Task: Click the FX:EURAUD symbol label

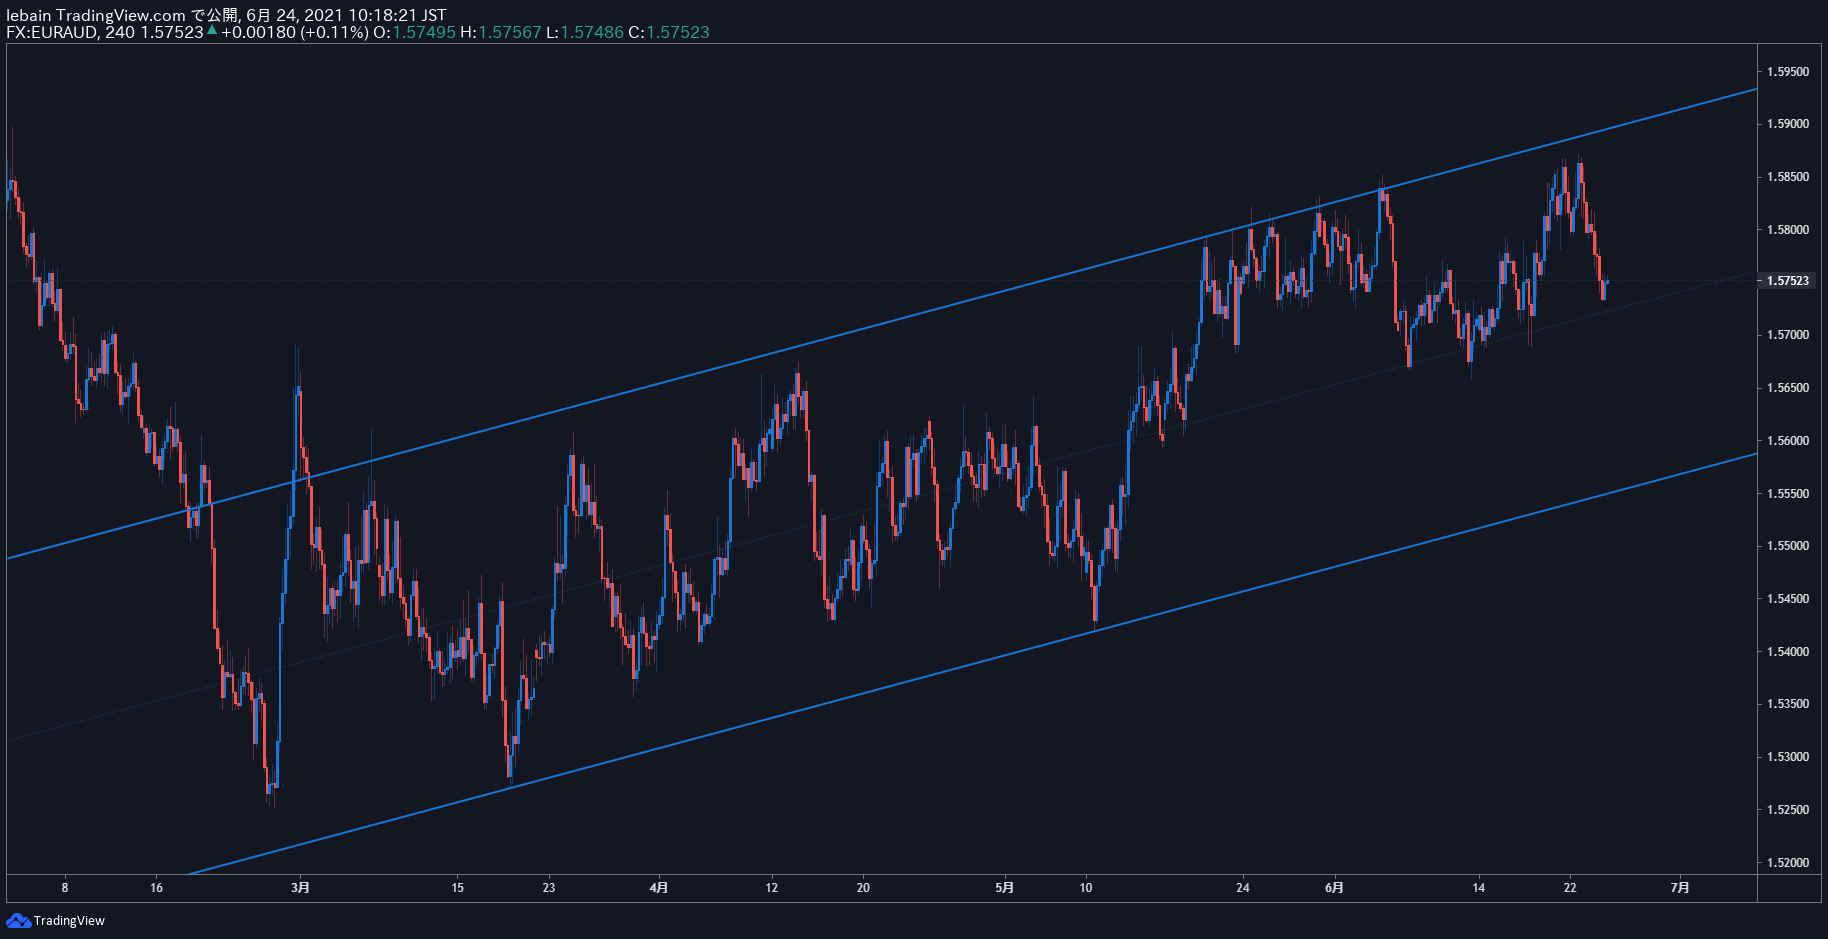Action: 52,32
